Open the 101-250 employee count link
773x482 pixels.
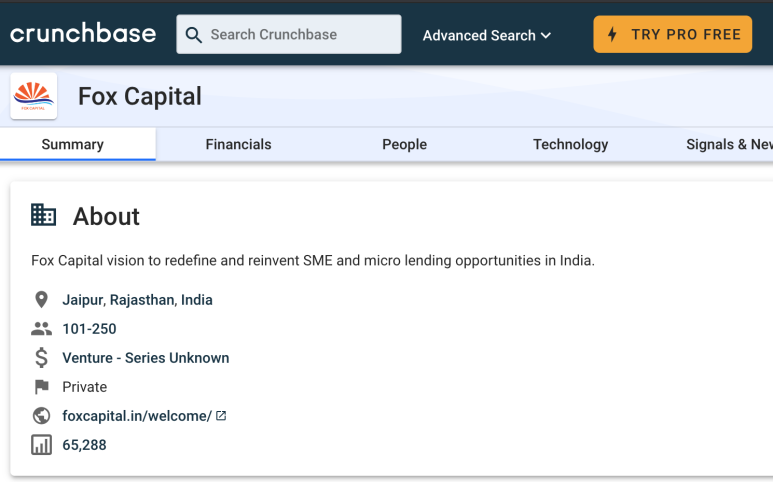(89, 329)
